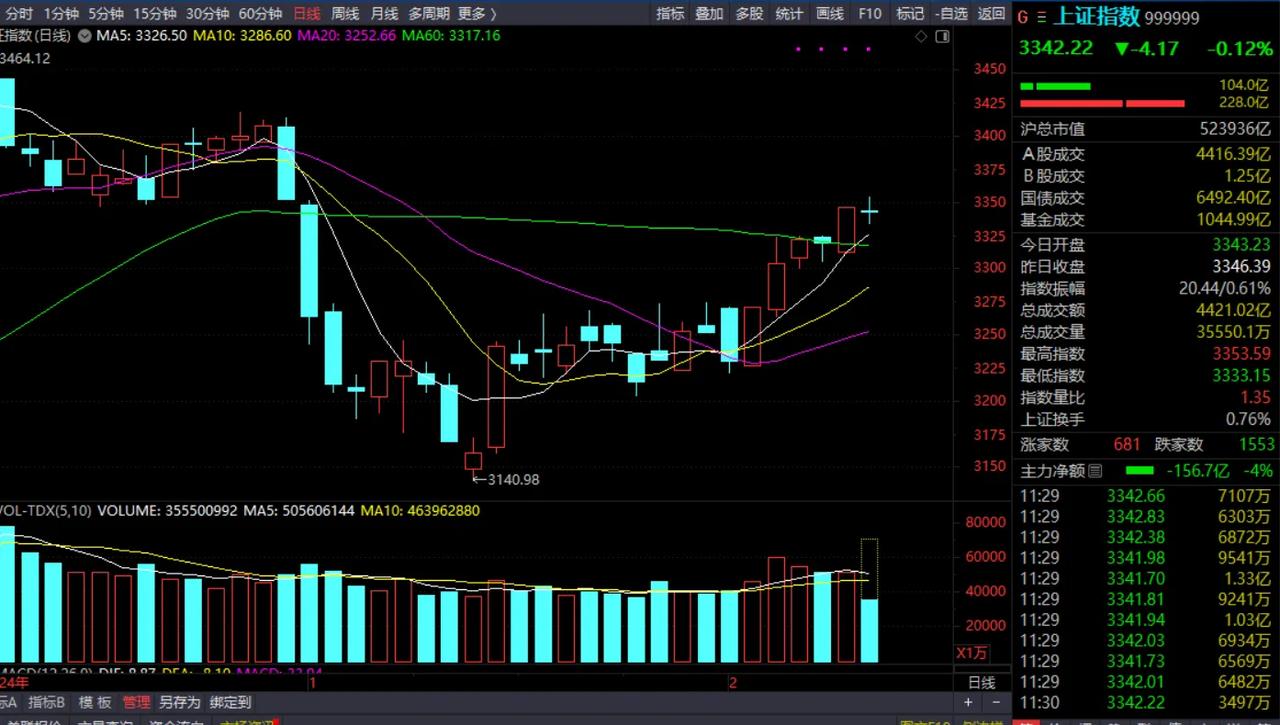Select the 1分钟 period tab

(61, 13)
